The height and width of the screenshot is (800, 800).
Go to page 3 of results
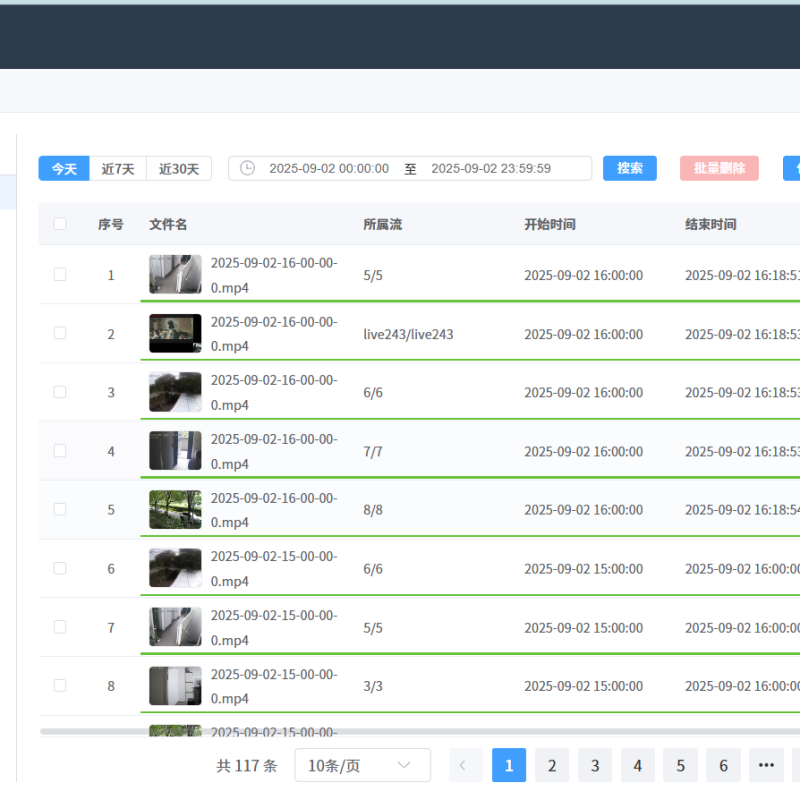(x=594, y=765)
